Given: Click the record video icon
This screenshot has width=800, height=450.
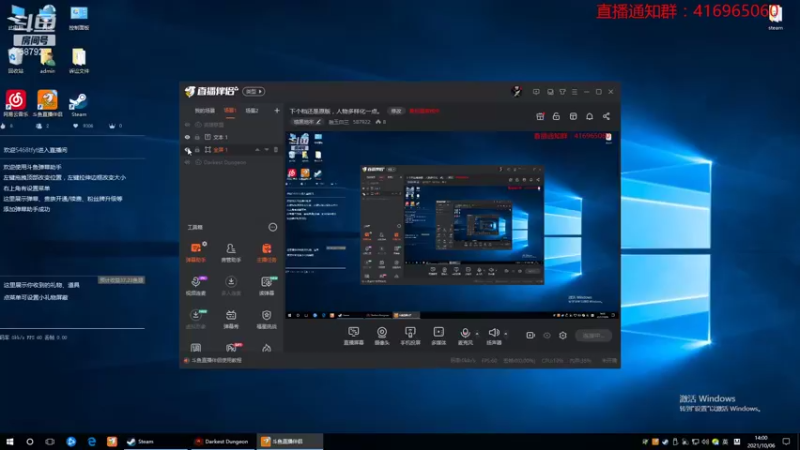Looking at the screenshot, I should pos(530,335).
